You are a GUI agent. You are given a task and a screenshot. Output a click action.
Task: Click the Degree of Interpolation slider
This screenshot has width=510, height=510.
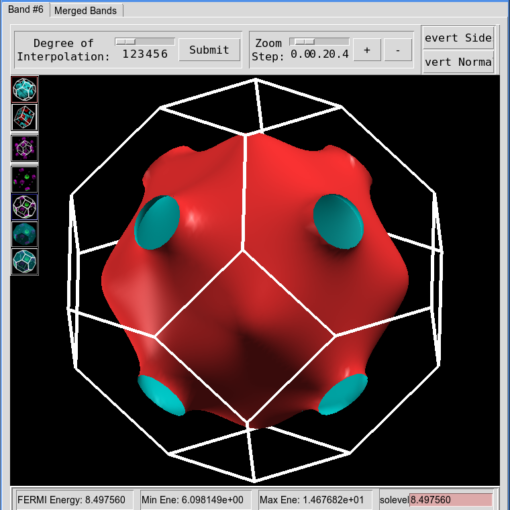click(145, 41)
